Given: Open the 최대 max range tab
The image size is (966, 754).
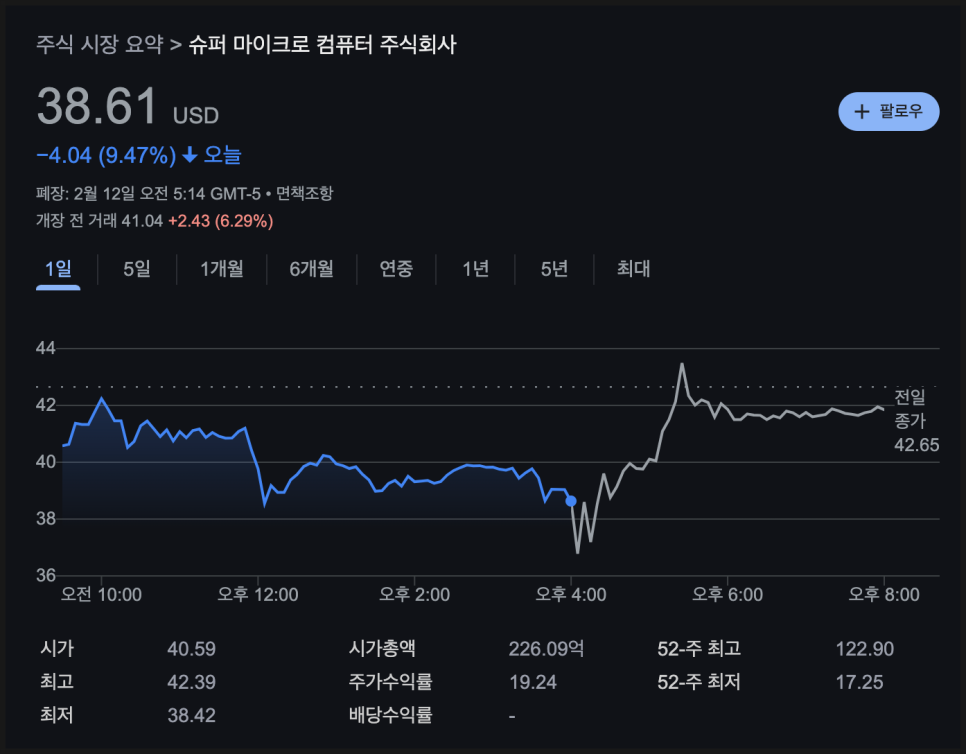Looking at the screenshot, I should coord(633,269).
